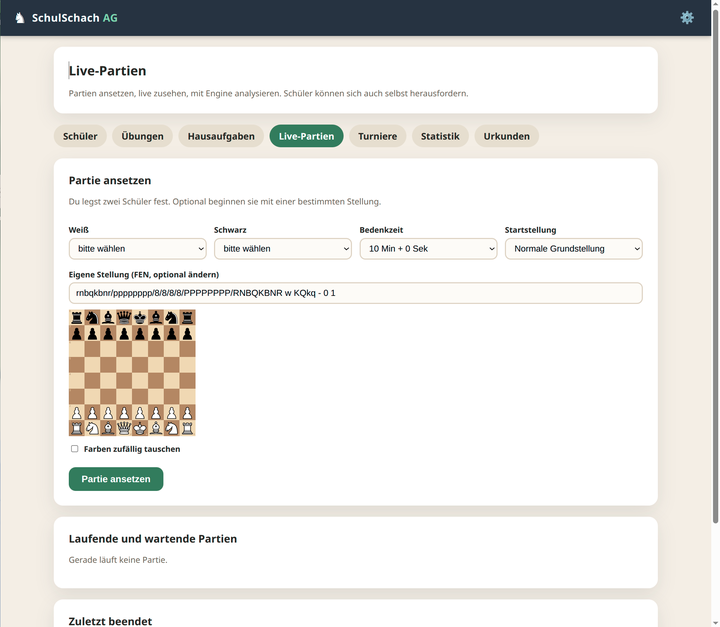720x627 pixels.
Task: Open the Schwarz player dropdown
Action: coord(283,249)
